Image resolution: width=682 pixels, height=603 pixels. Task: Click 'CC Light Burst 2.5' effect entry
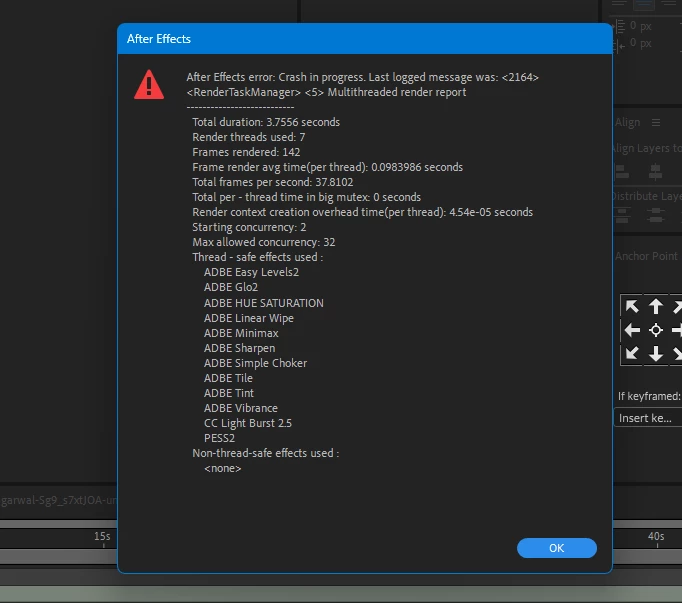coord(248,423)
